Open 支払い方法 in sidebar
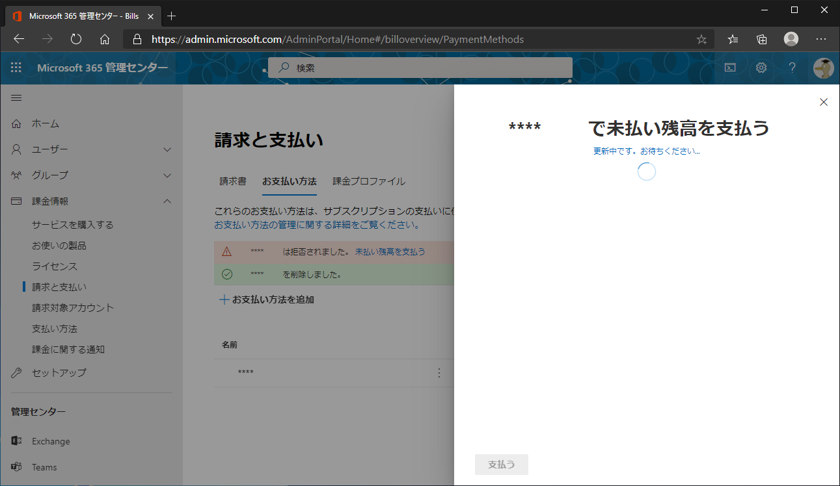 [x=54, y=328]
